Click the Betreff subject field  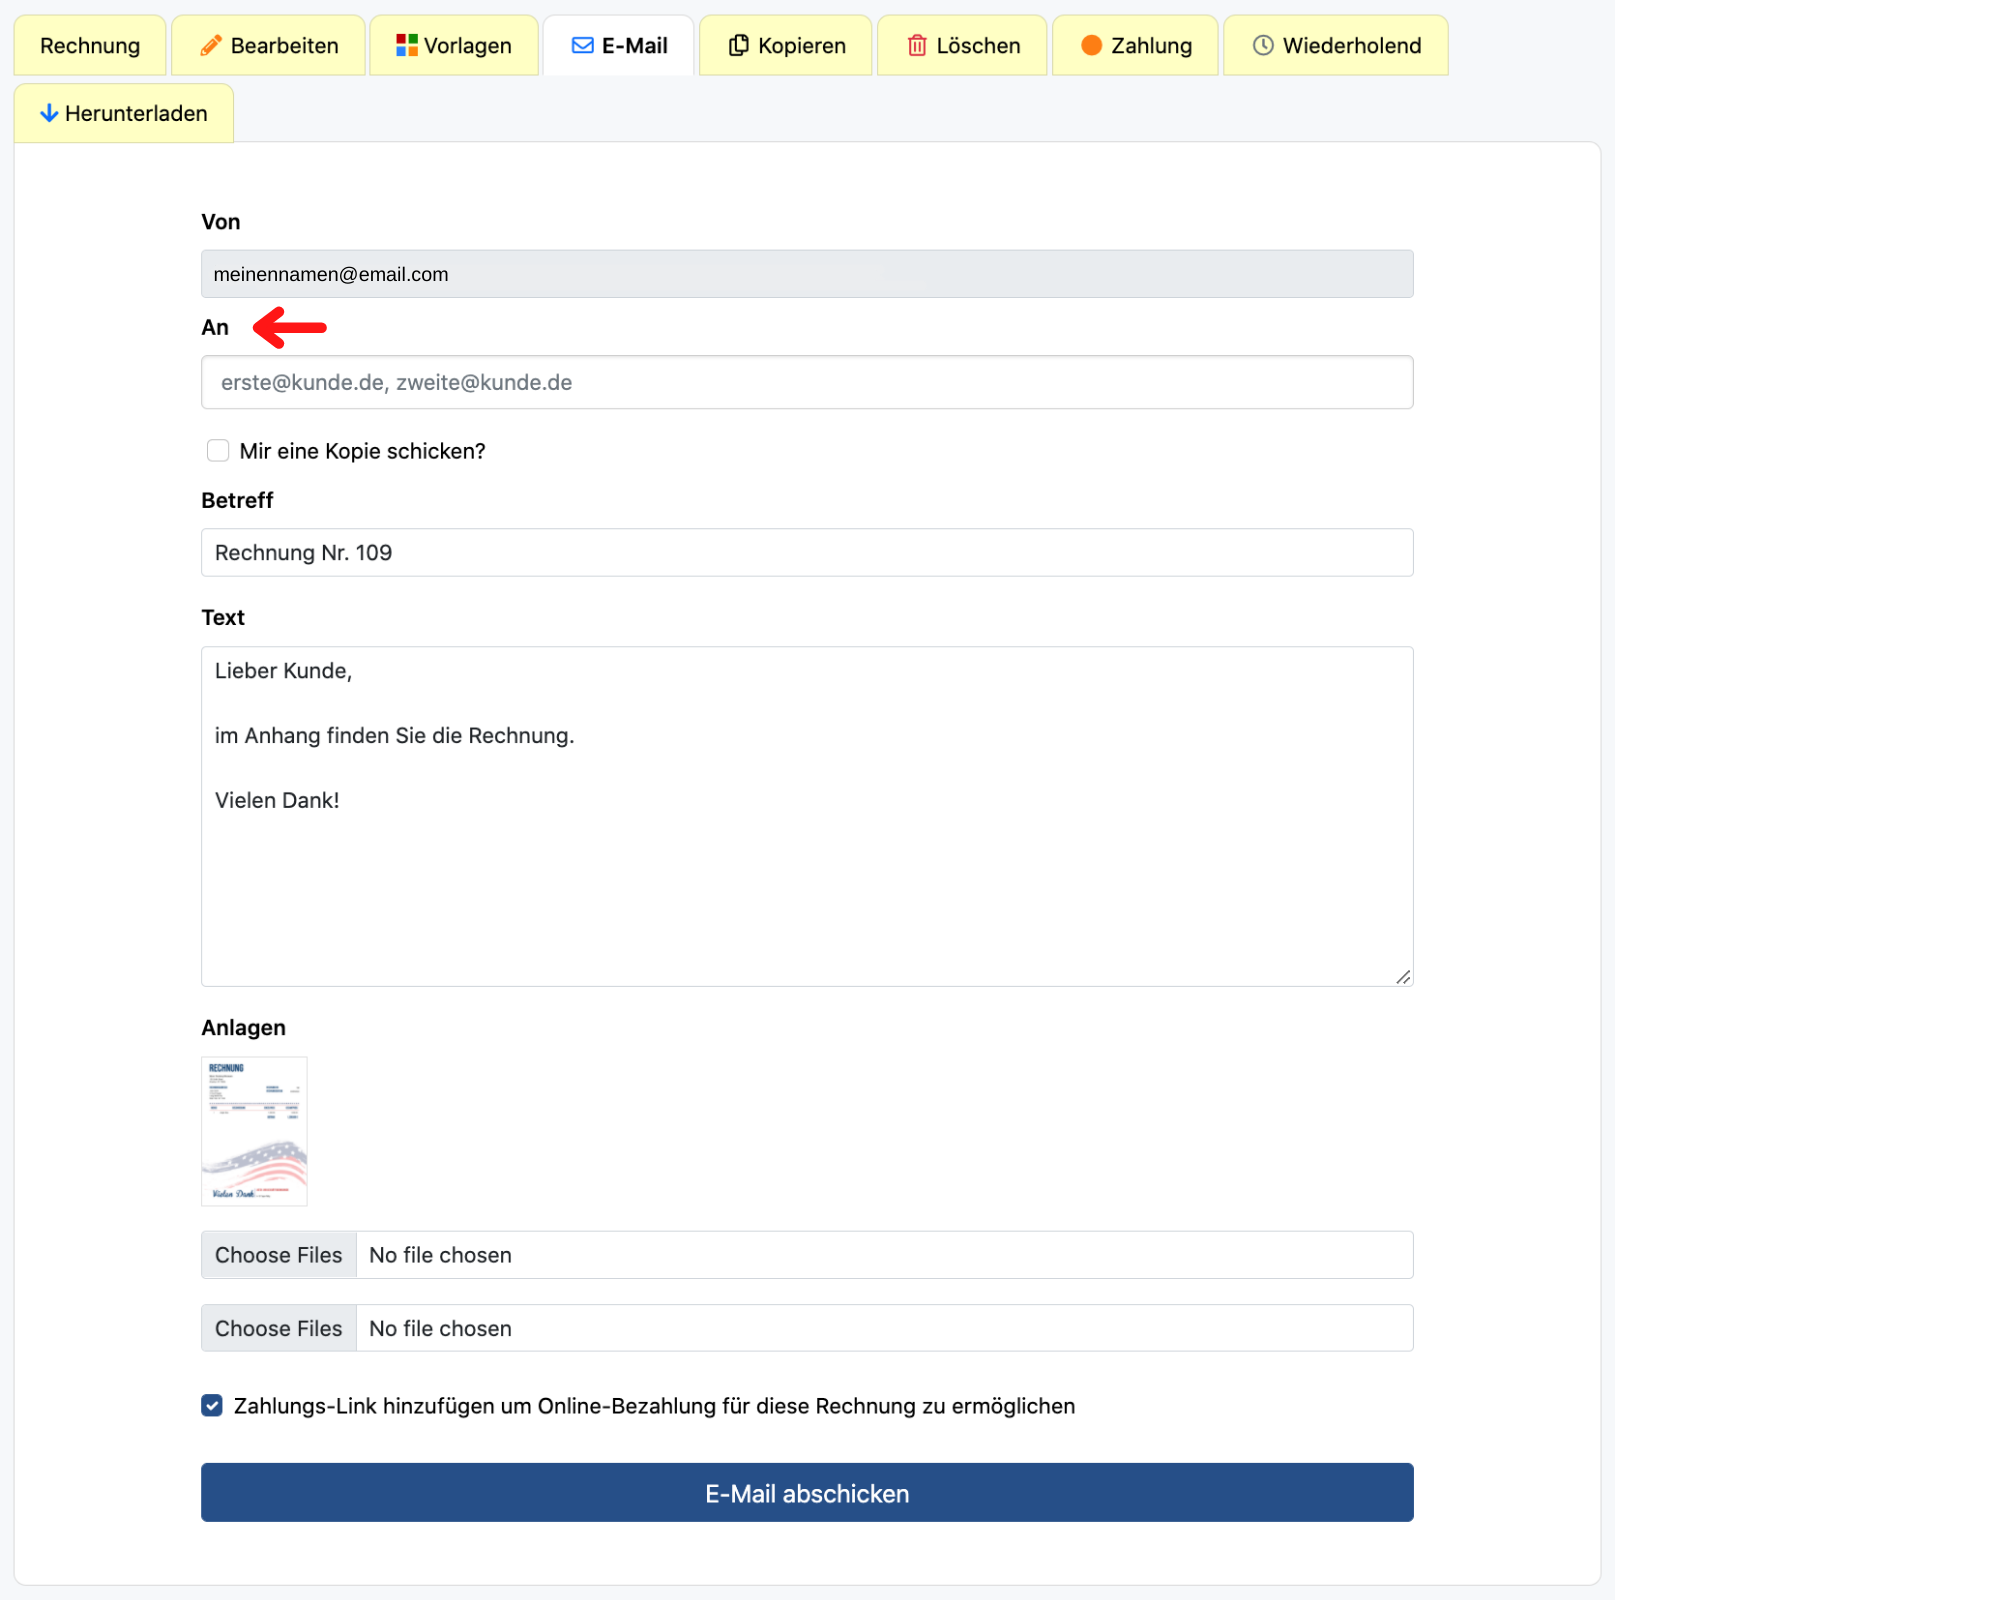coord(807,552)
